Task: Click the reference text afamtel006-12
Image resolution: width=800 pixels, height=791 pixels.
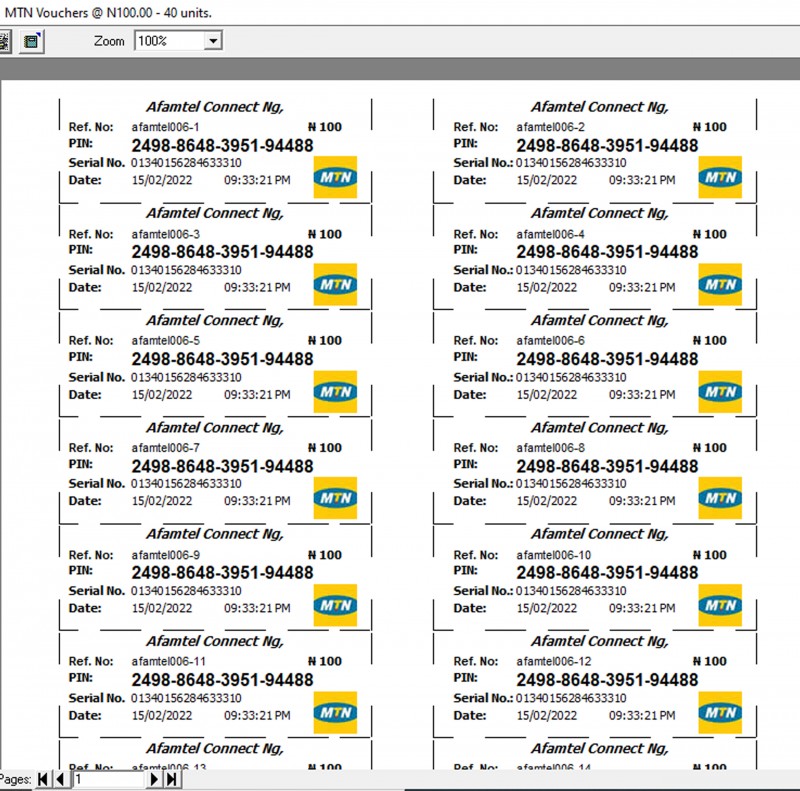Action: coord(554,661)
